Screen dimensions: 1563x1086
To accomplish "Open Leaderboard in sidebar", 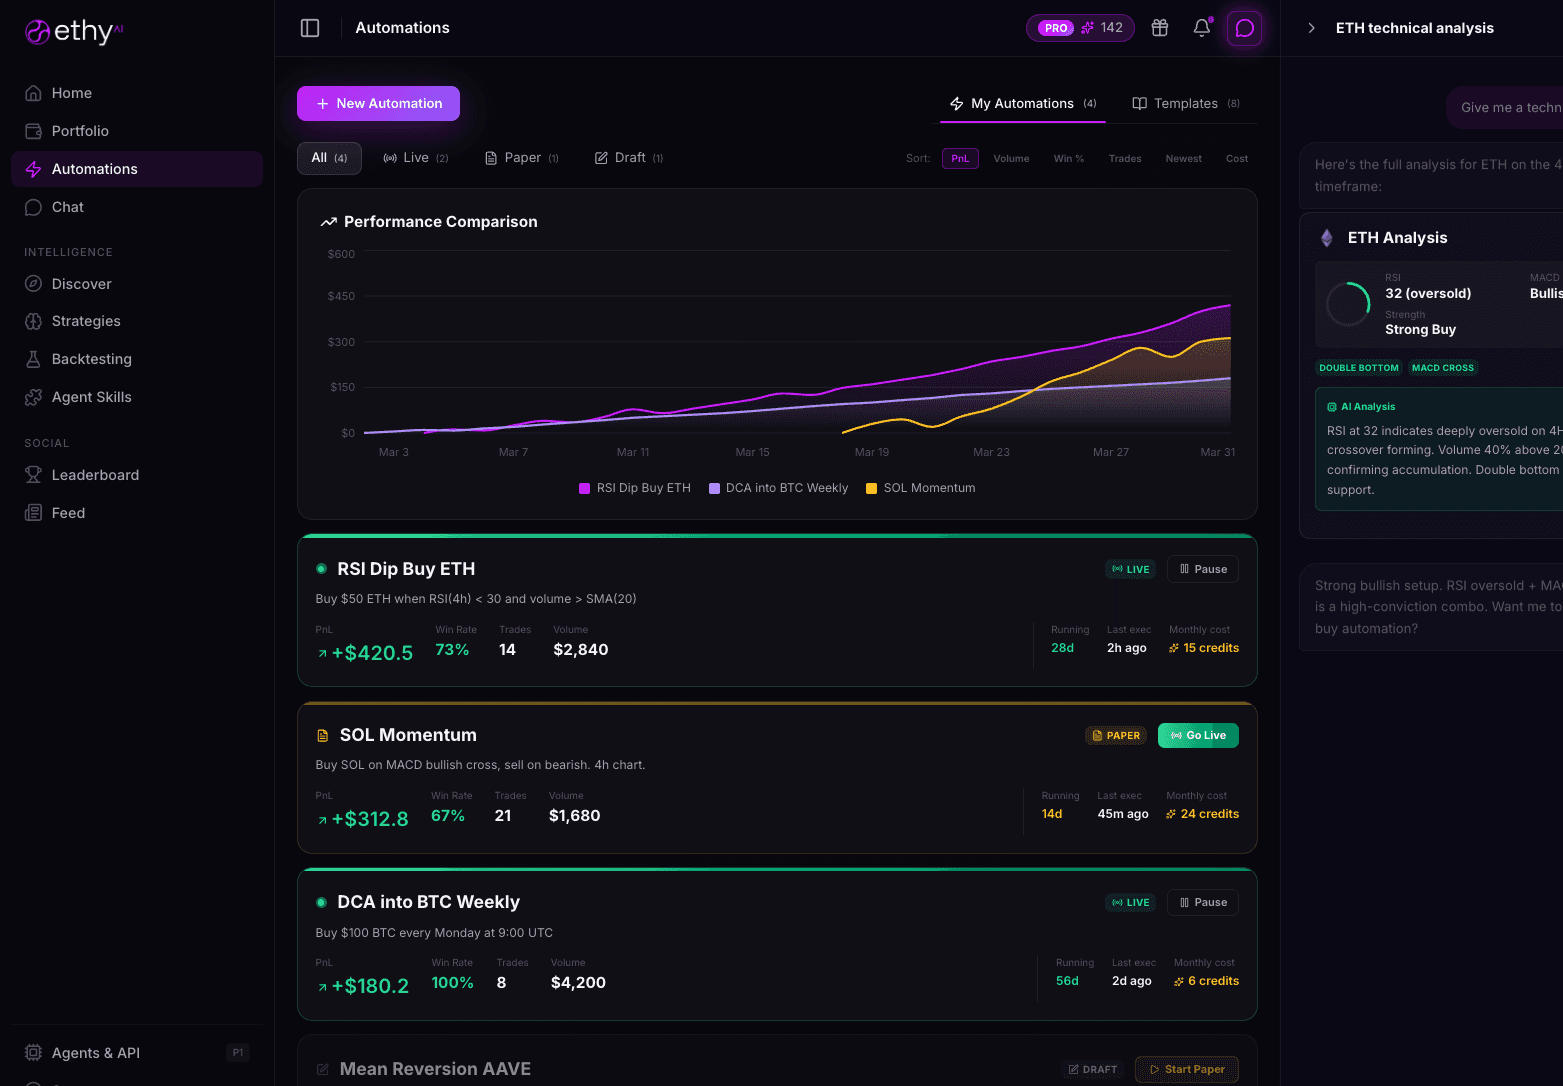I will pyautogui.click(x=137, y=475).
